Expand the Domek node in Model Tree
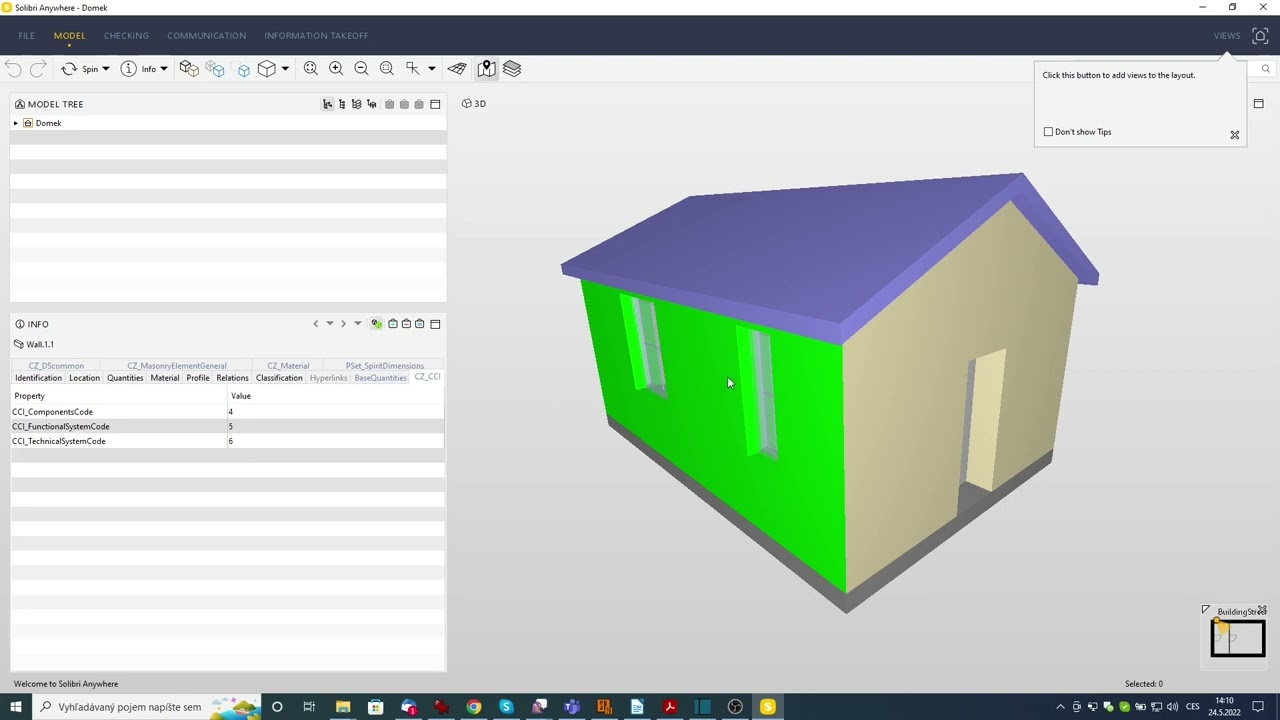The height and width of the screenshot is (720, 1280). 16,123
